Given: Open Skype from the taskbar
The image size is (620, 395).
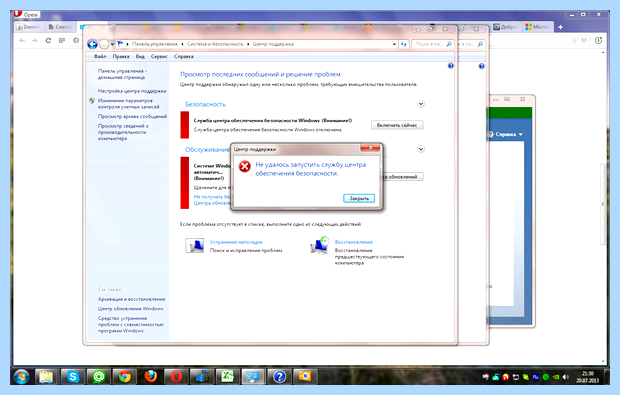Looking at the screenshot, I should (x=73, y=376).
